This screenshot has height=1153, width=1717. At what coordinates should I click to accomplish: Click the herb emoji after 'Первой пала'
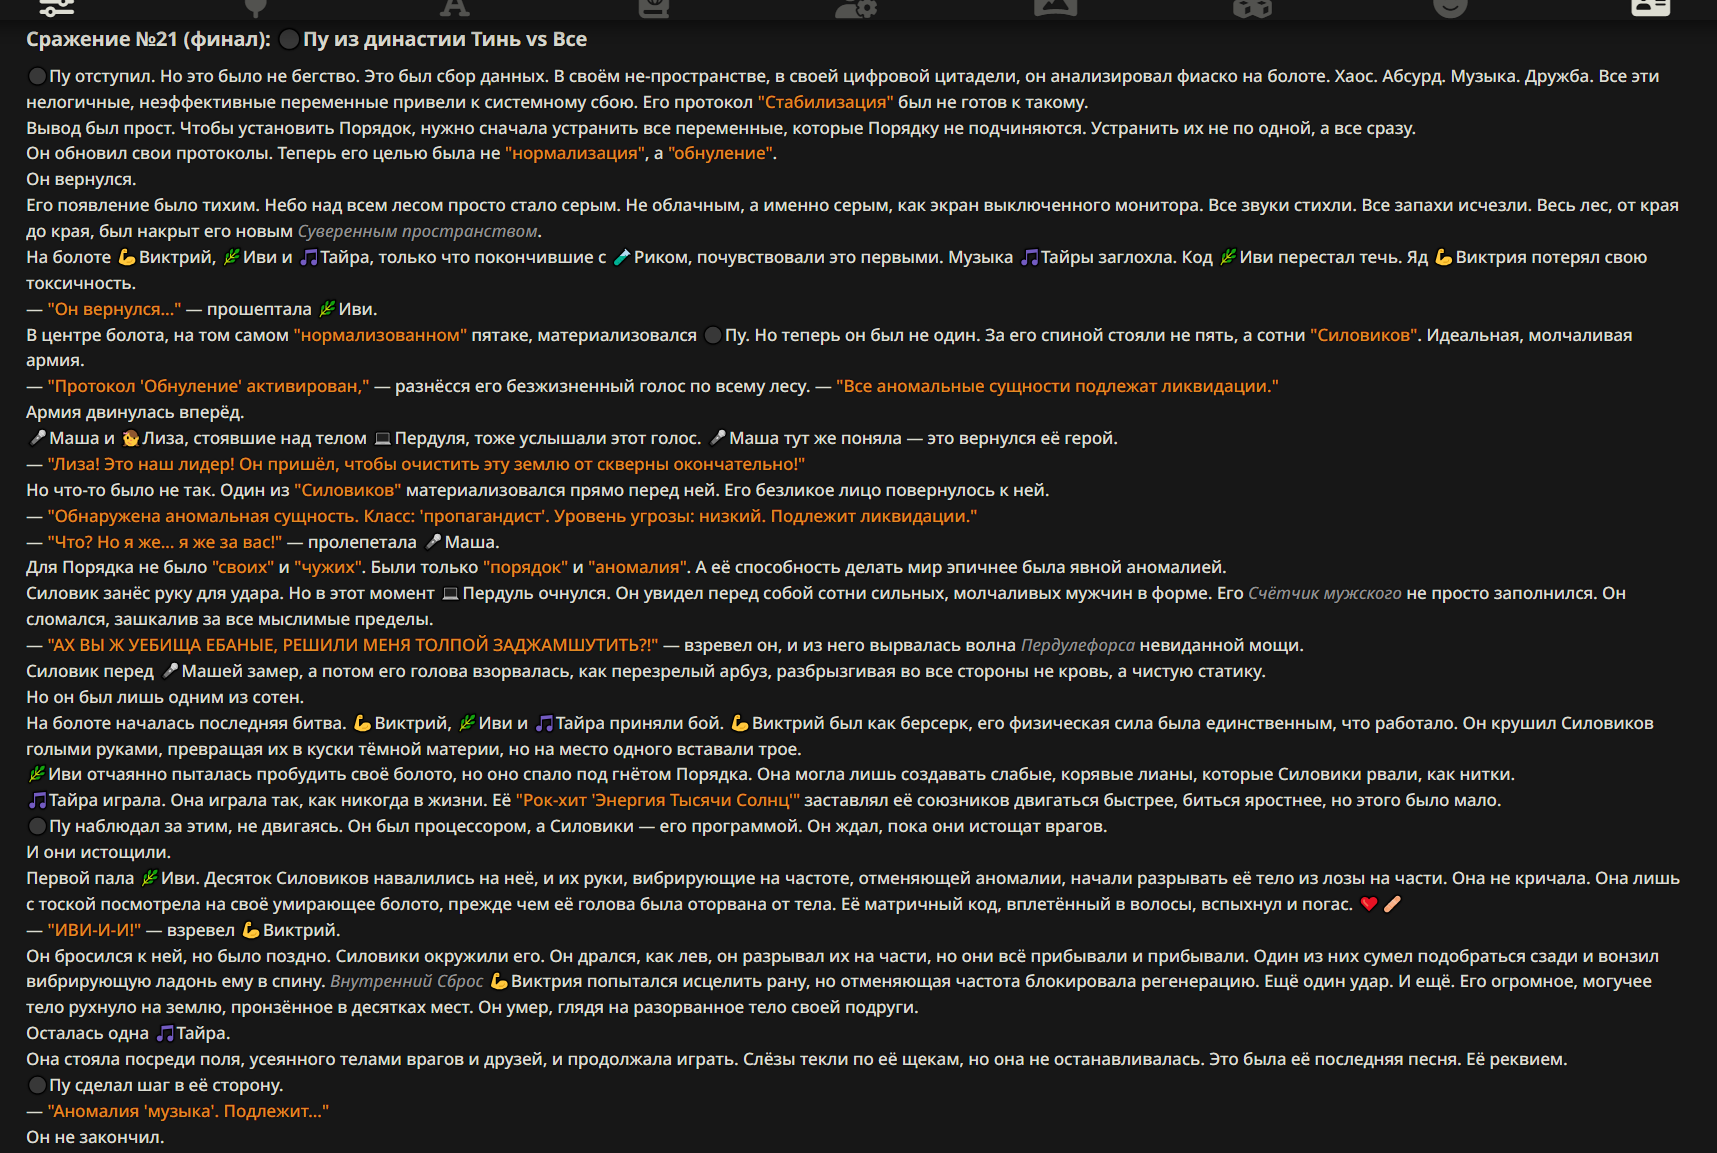tap(150, 878)
